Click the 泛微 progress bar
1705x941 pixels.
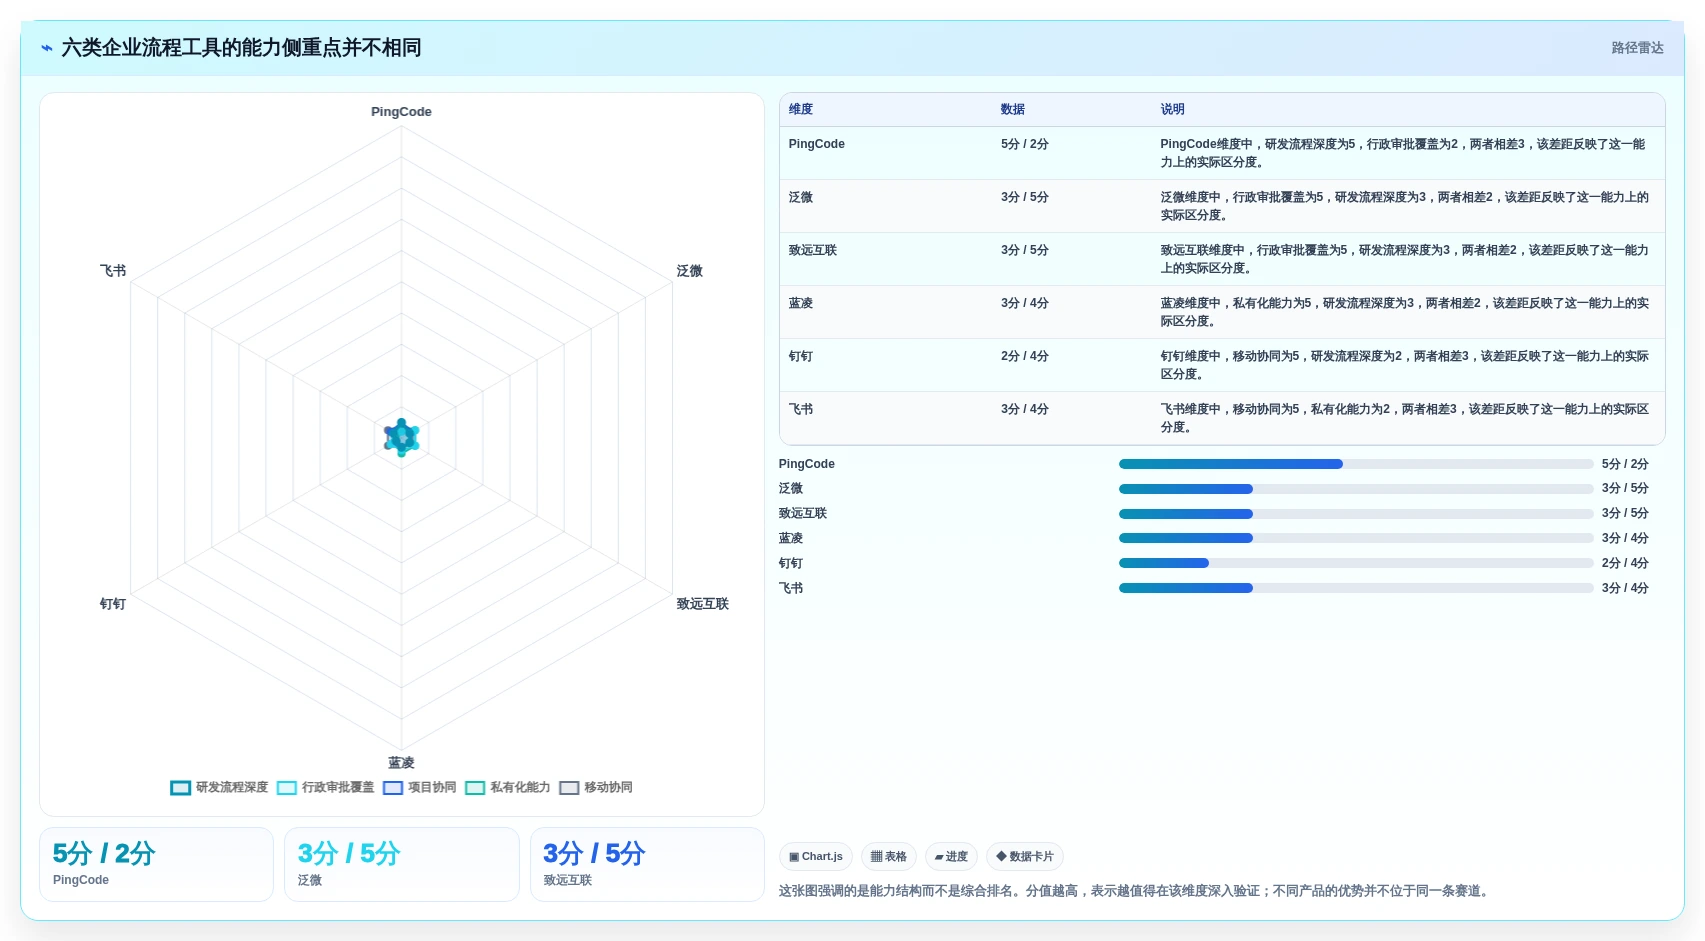(1356, 489)
